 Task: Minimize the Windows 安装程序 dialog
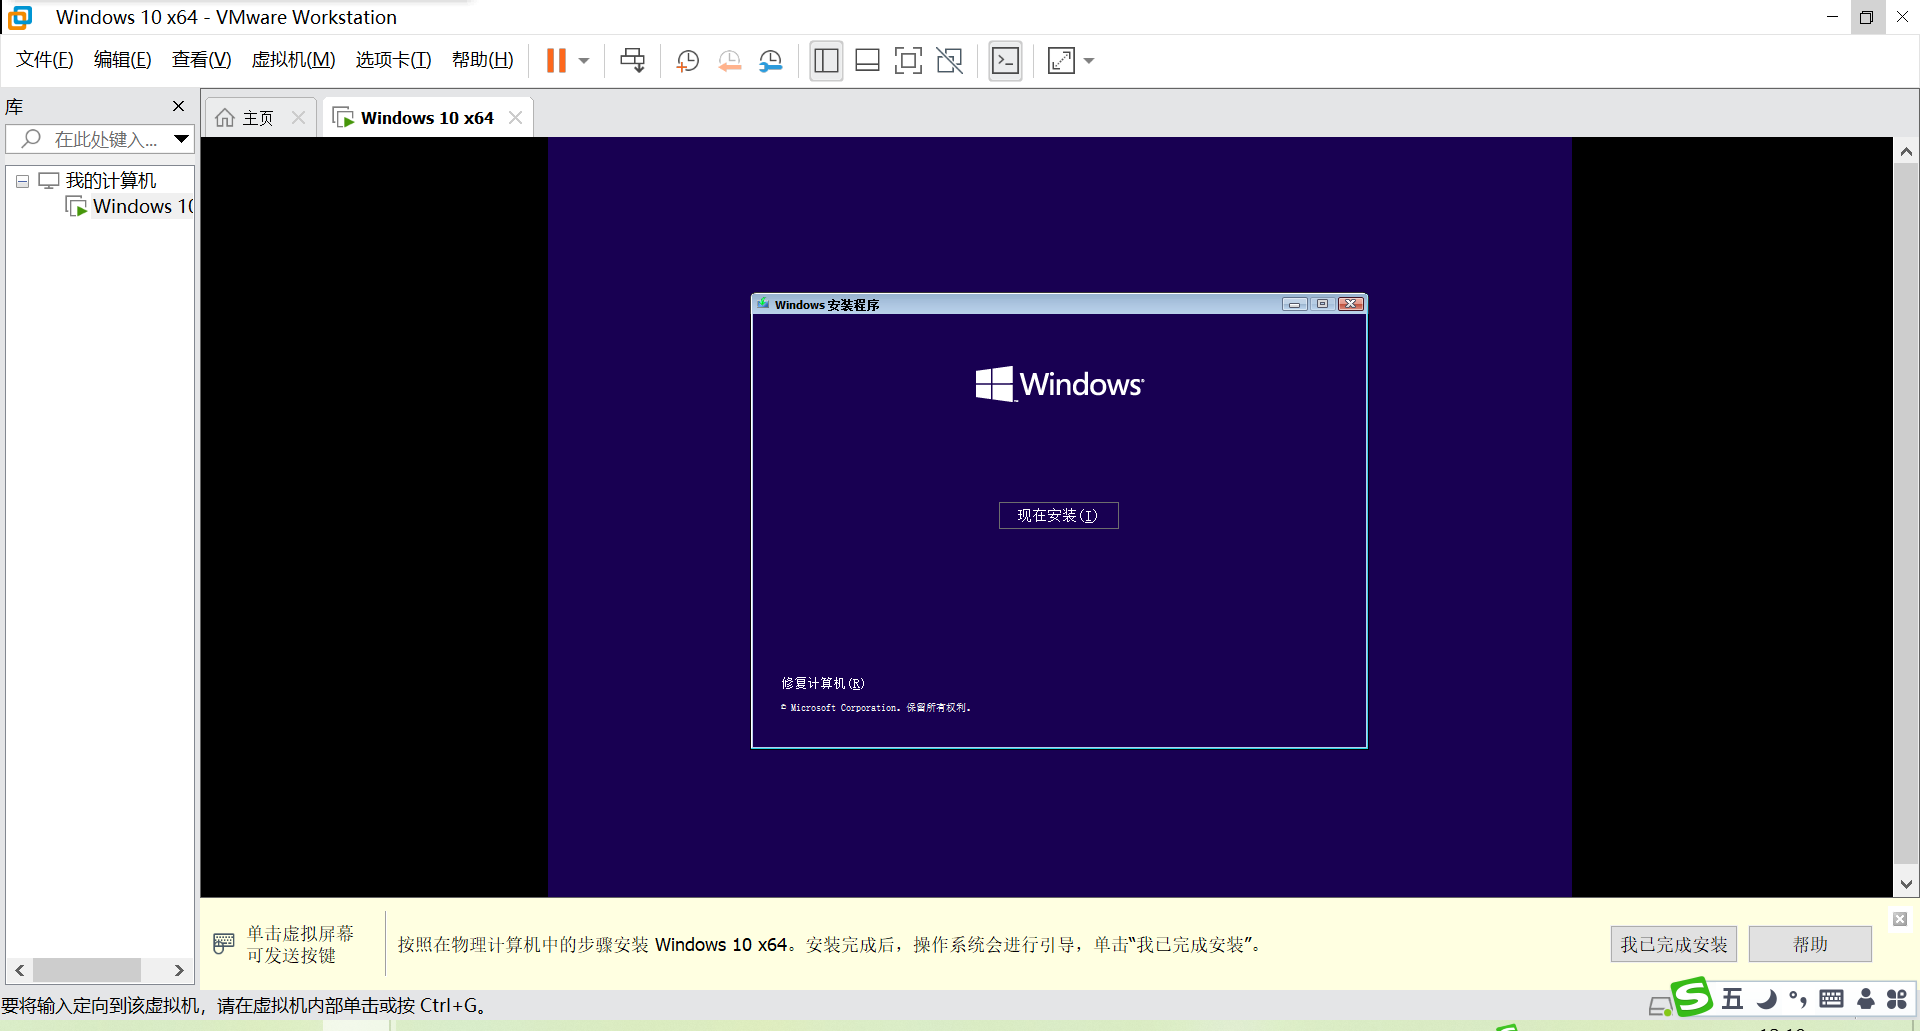1295,304
